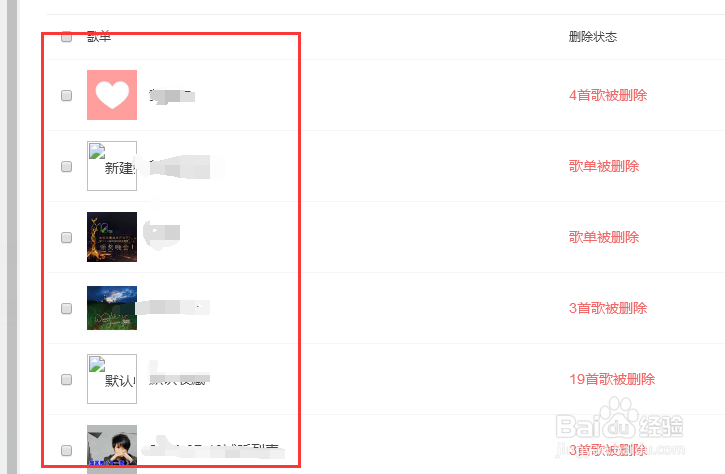Toggle the select-all checkbox beside 歌单

click(x=67, y=37)
